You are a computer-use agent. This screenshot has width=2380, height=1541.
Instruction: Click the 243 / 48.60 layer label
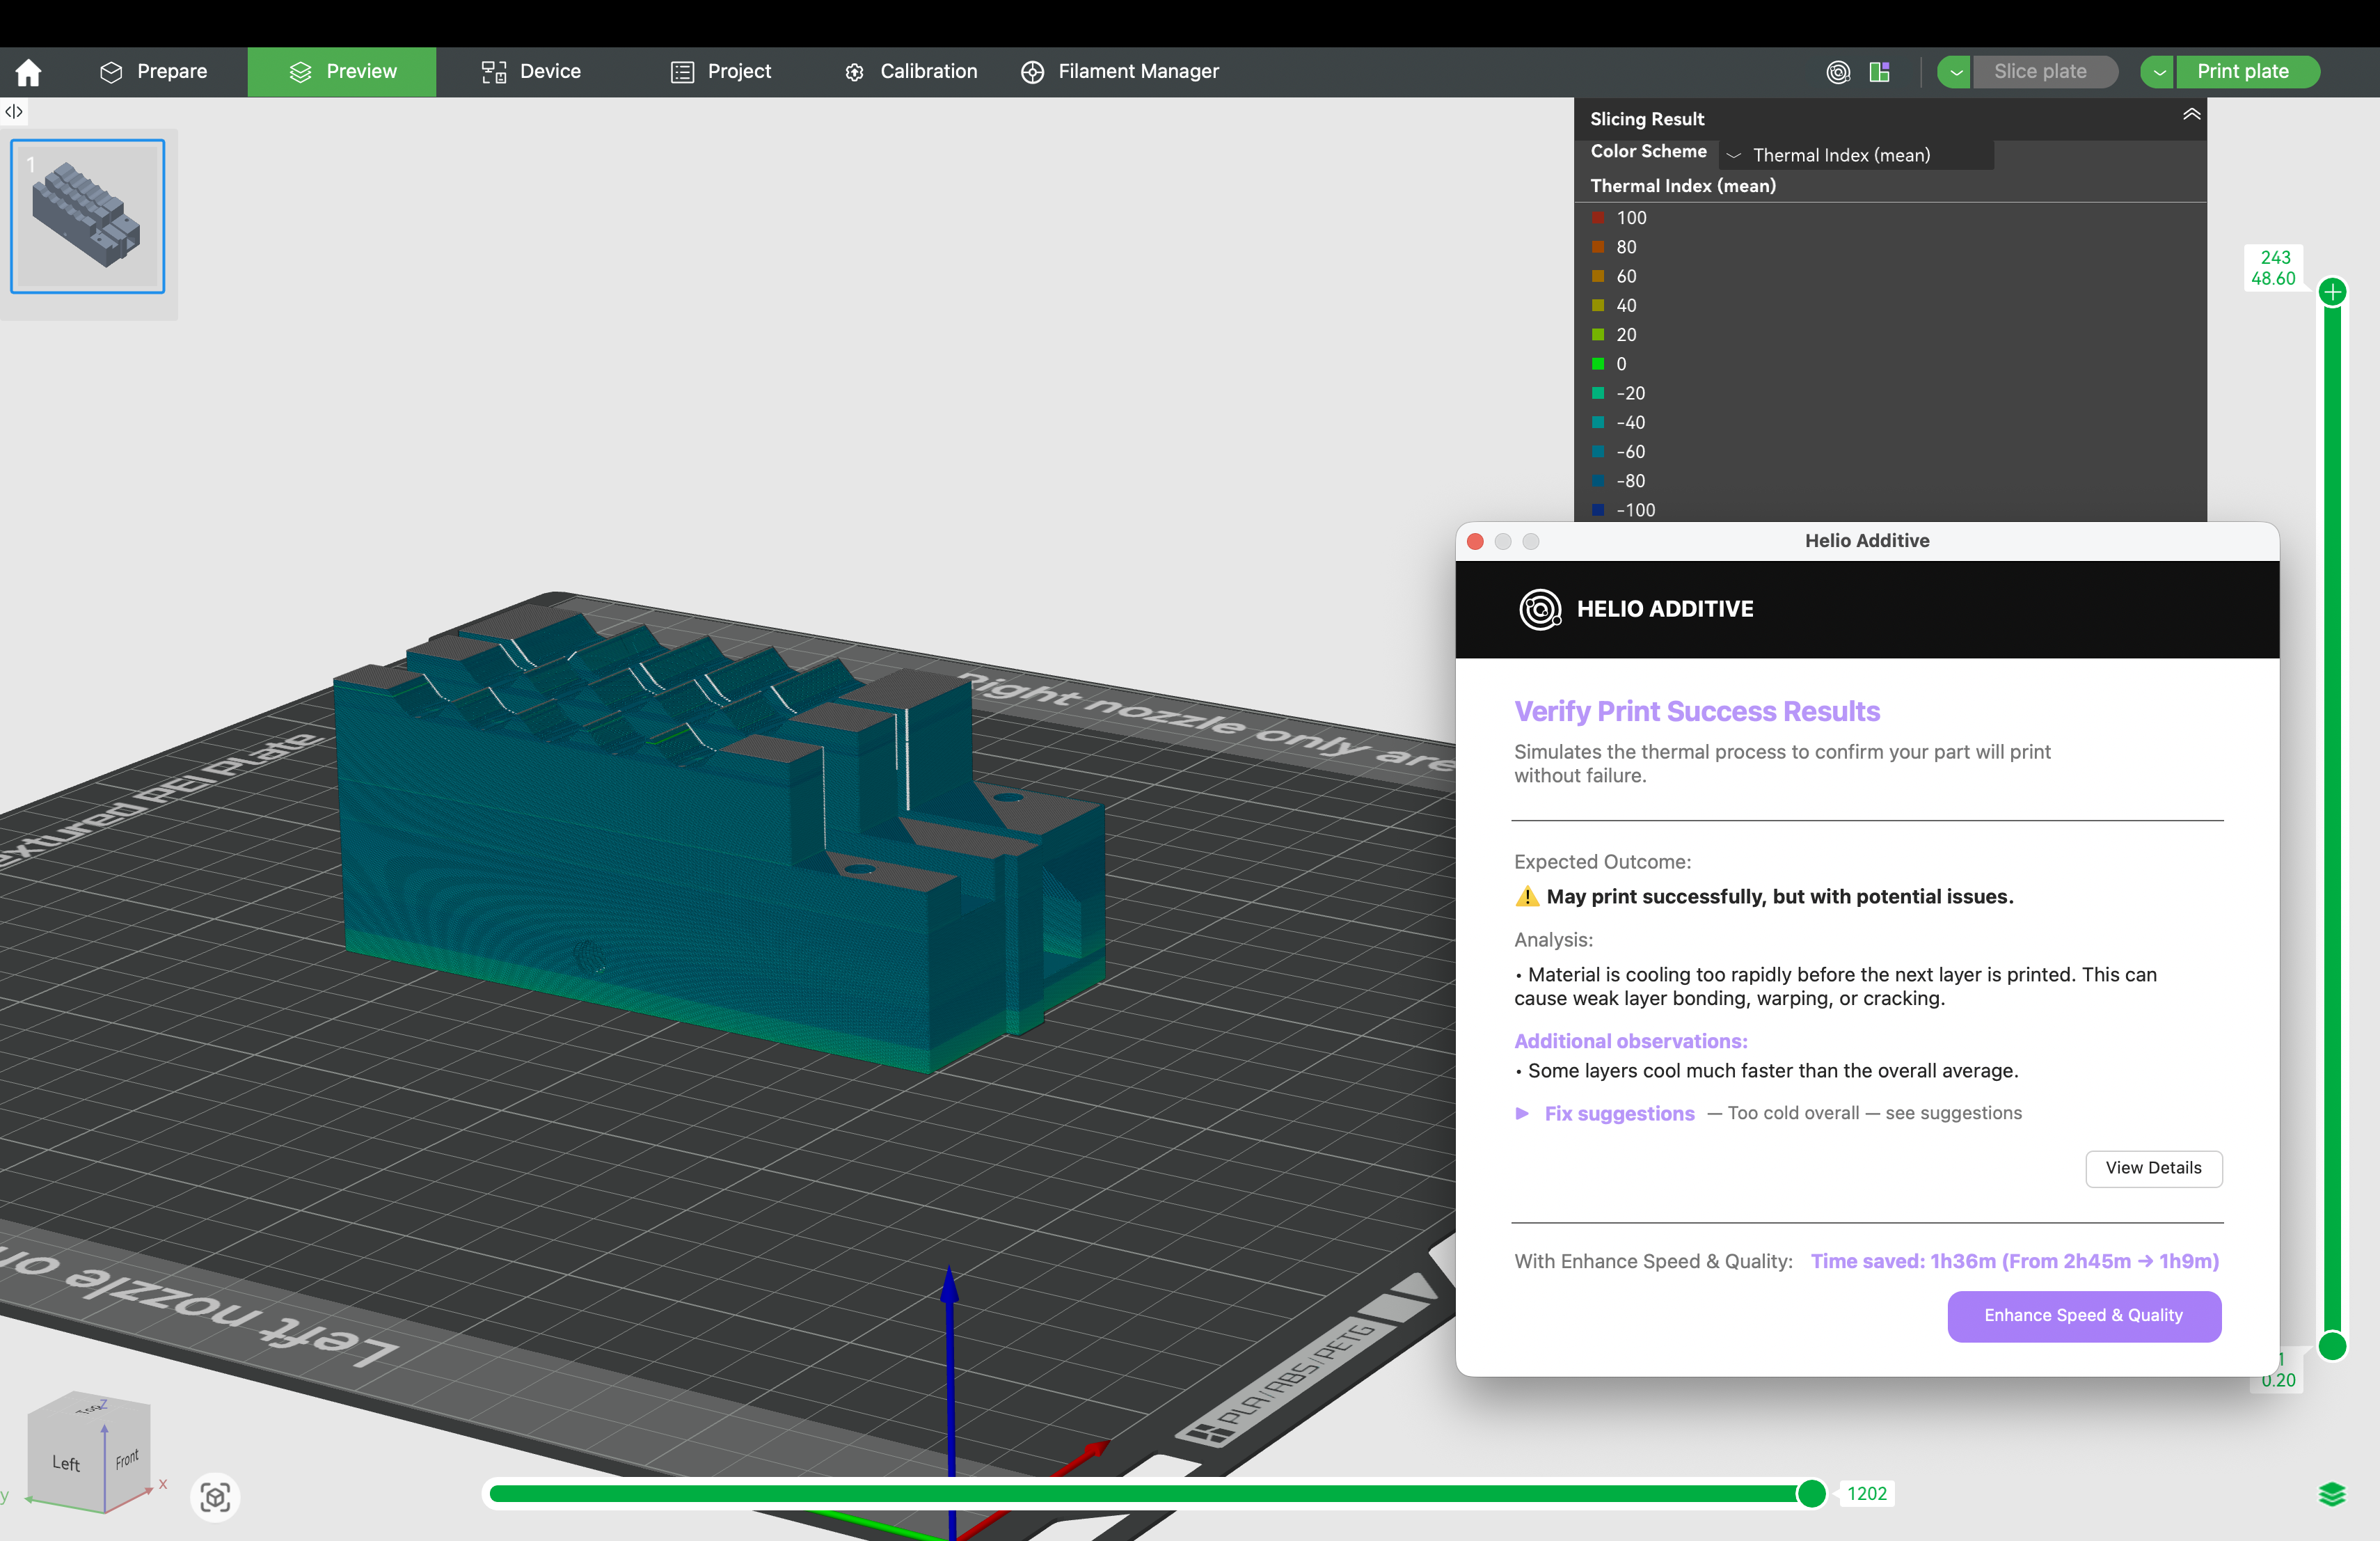(x=2274, y=268)
